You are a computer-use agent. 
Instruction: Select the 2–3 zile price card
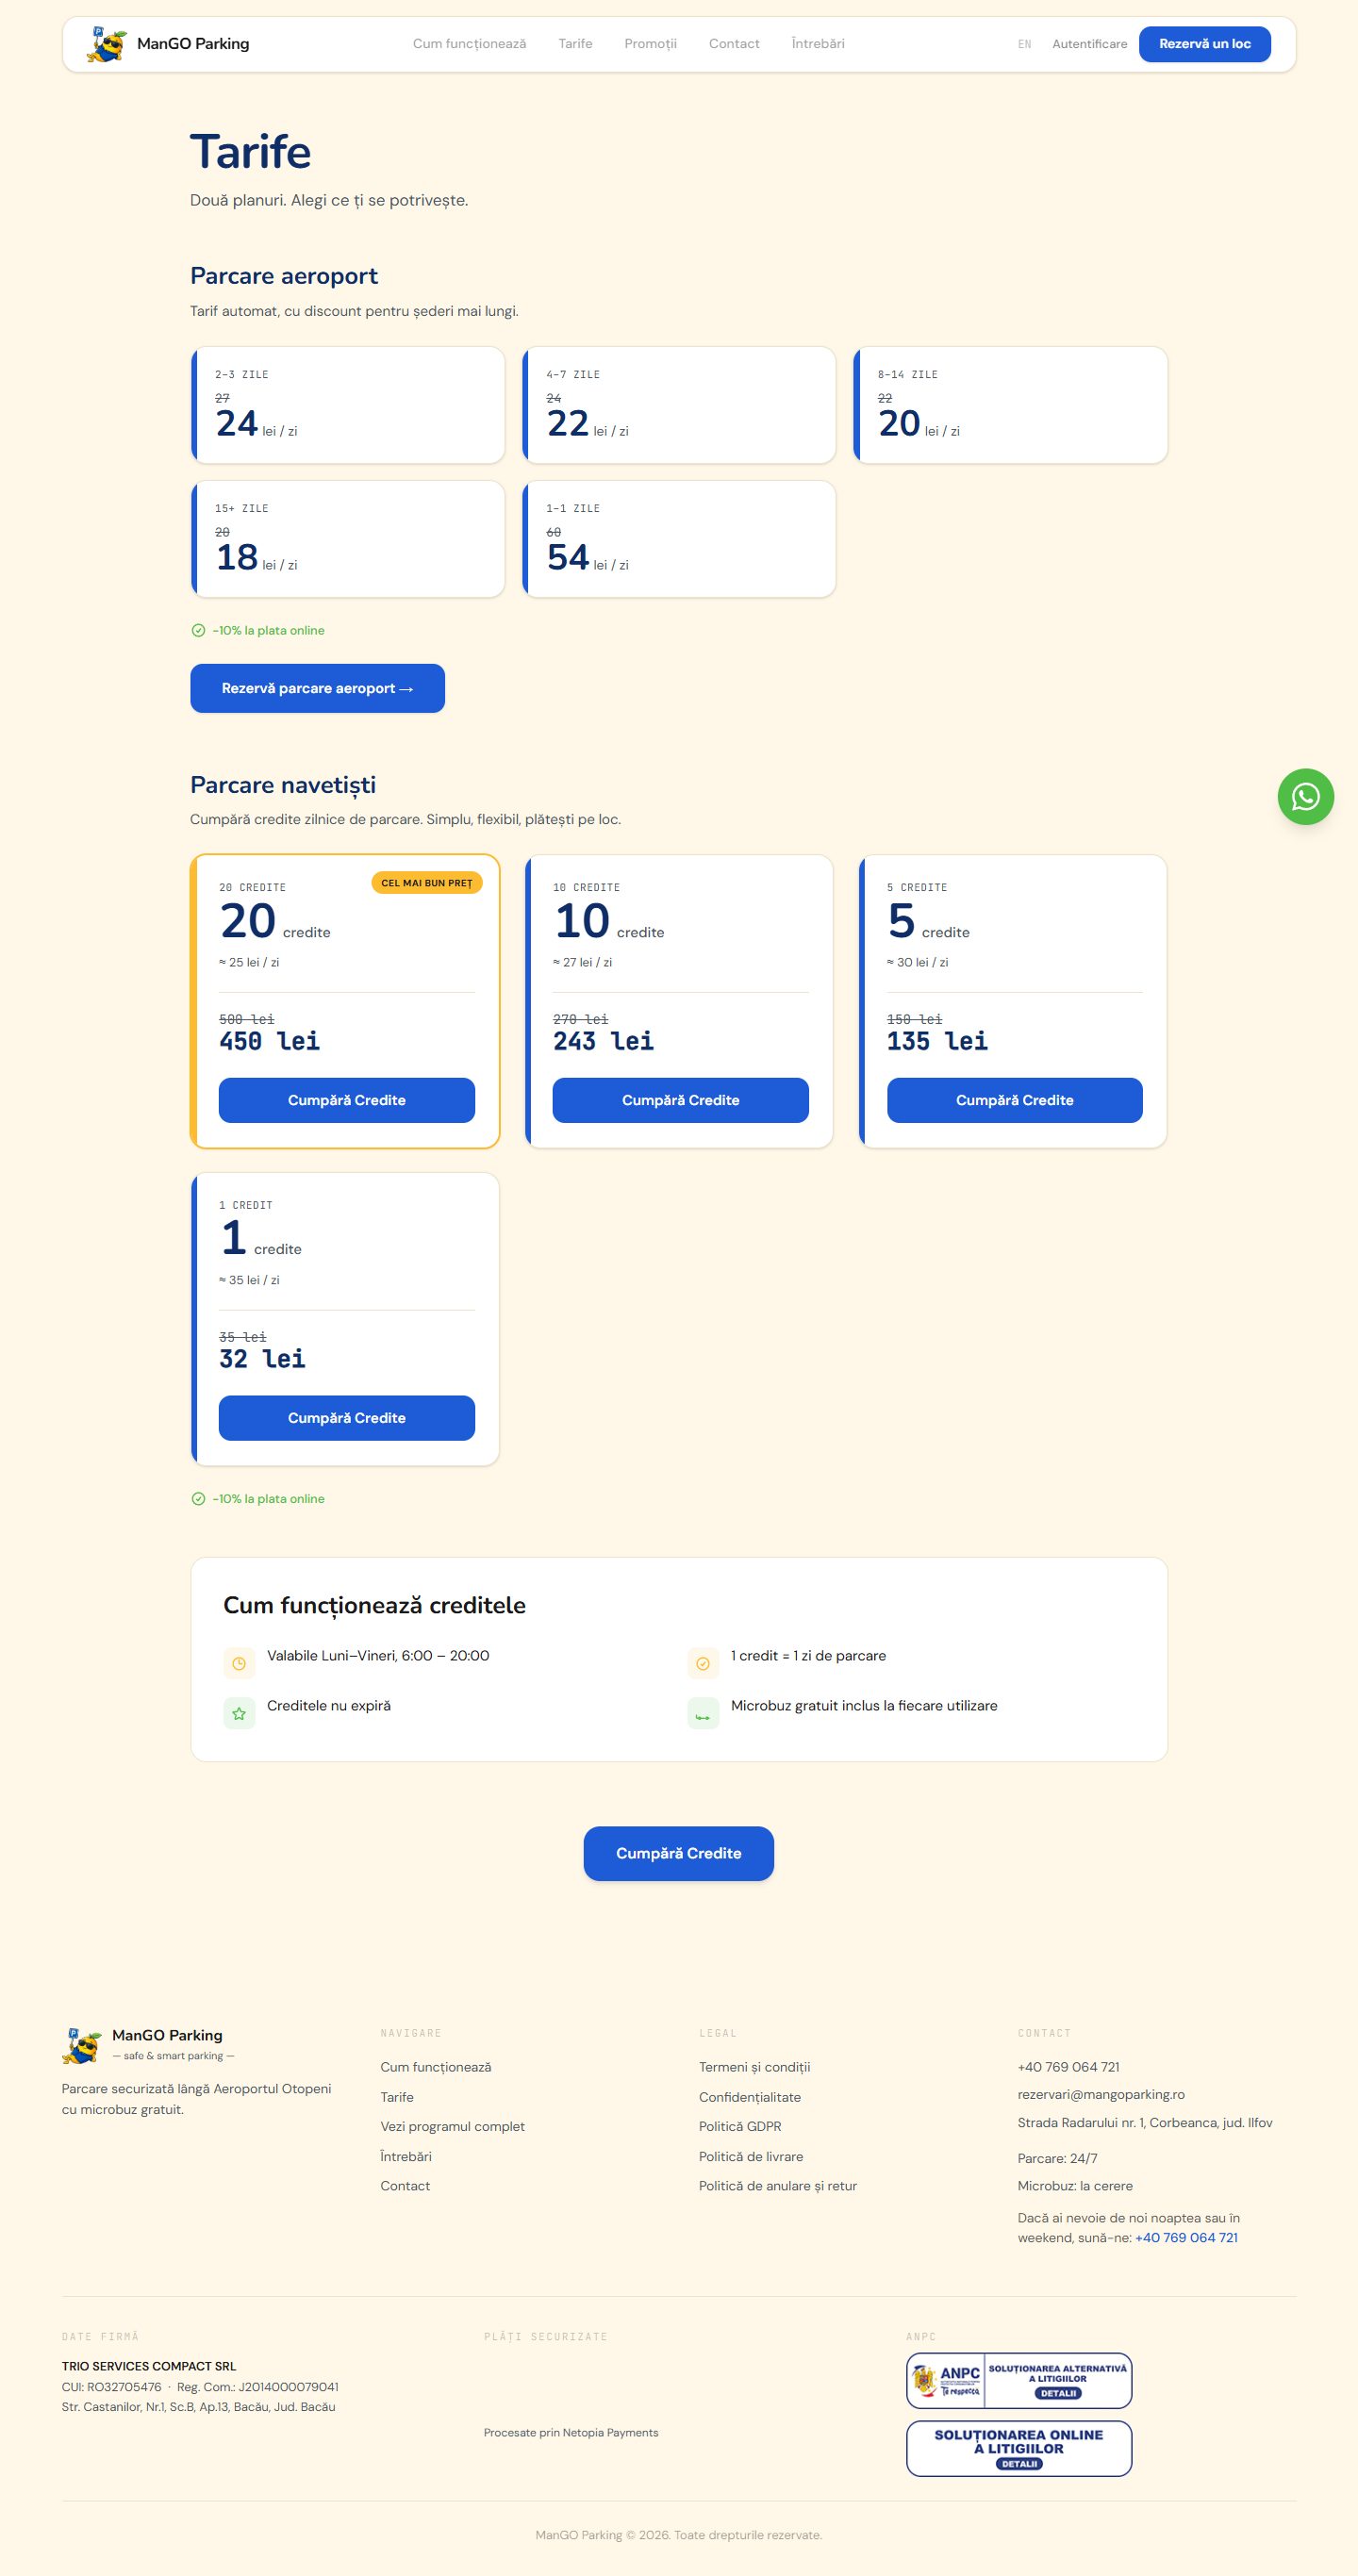pos(348,405)
